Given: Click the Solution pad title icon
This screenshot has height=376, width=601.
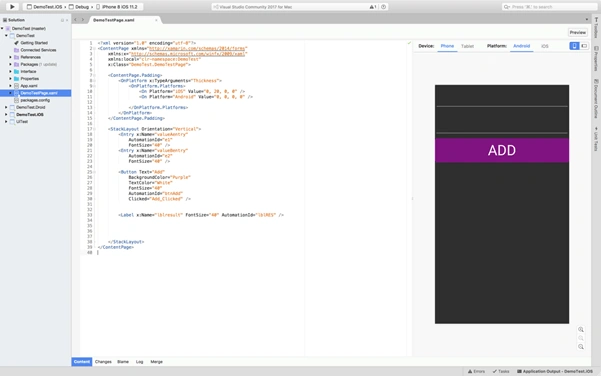Looking at the screenshot, I should click(5, 20).
